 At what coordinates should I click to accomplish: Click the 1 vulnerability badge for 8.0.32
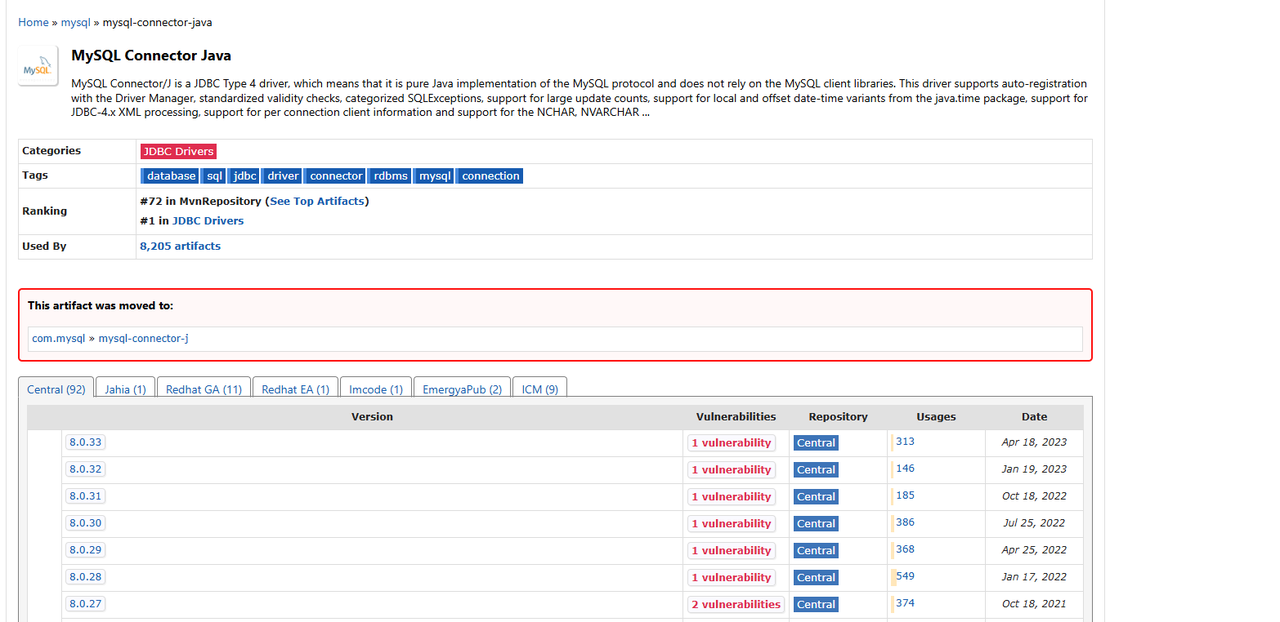pyautogui.click(x=731, y=470)
